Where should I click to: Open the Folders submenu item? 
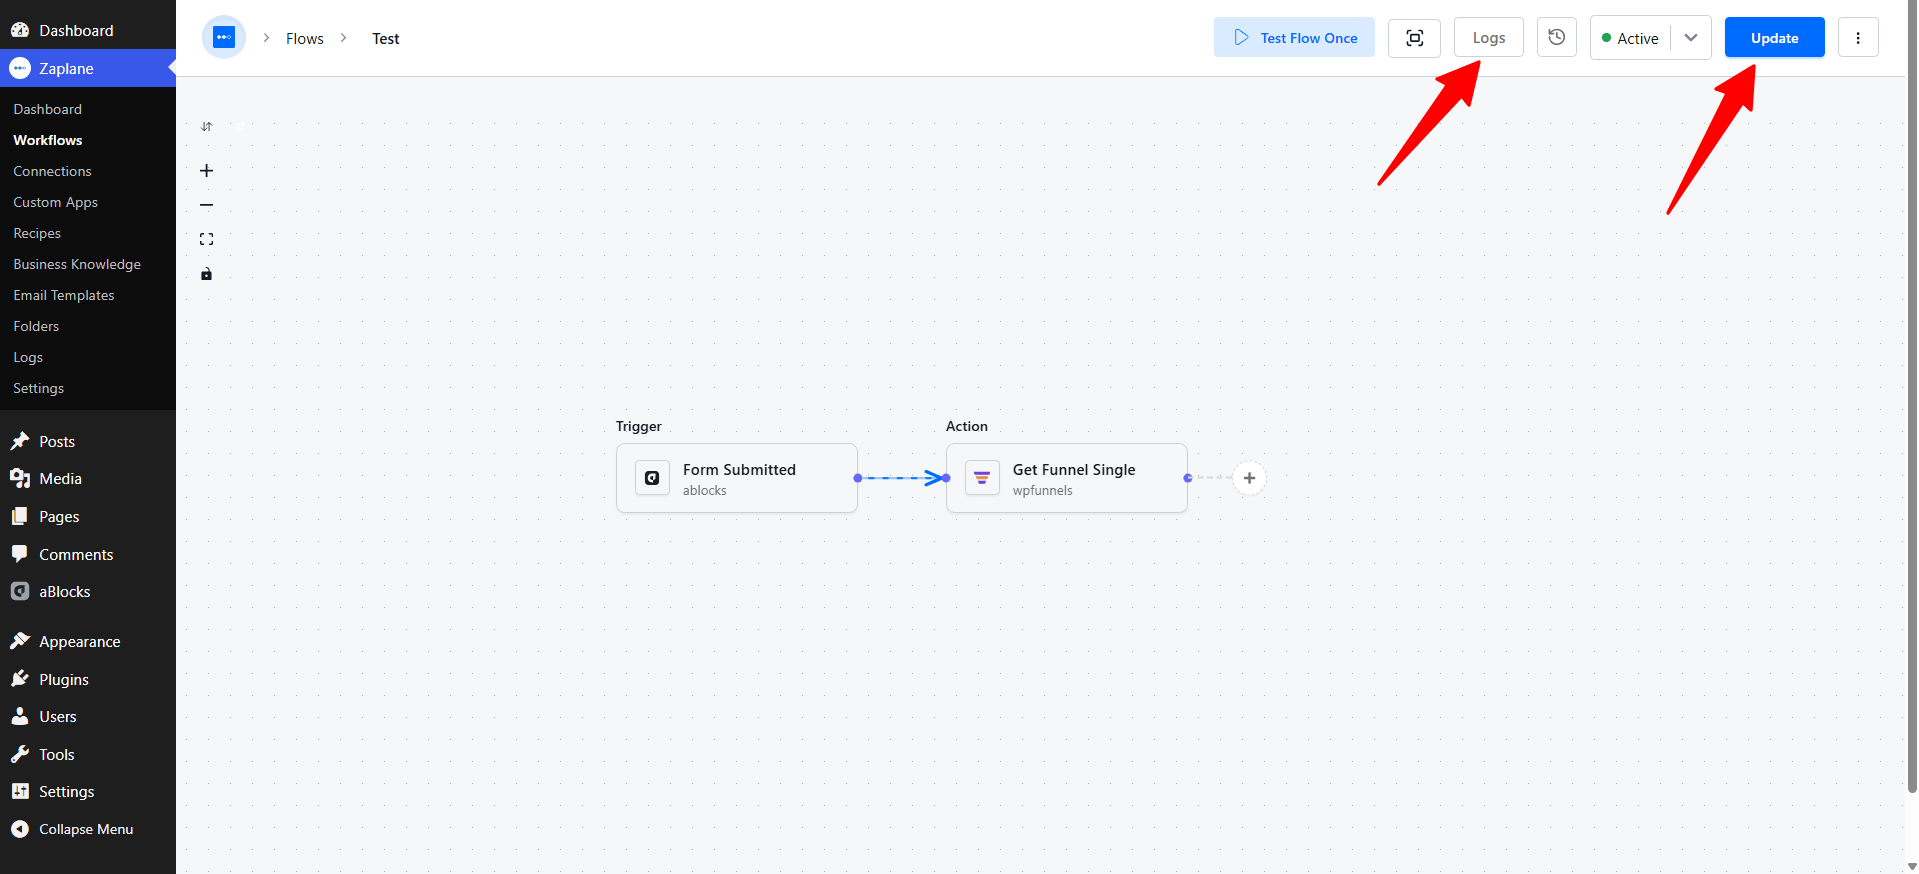(36, 326)
